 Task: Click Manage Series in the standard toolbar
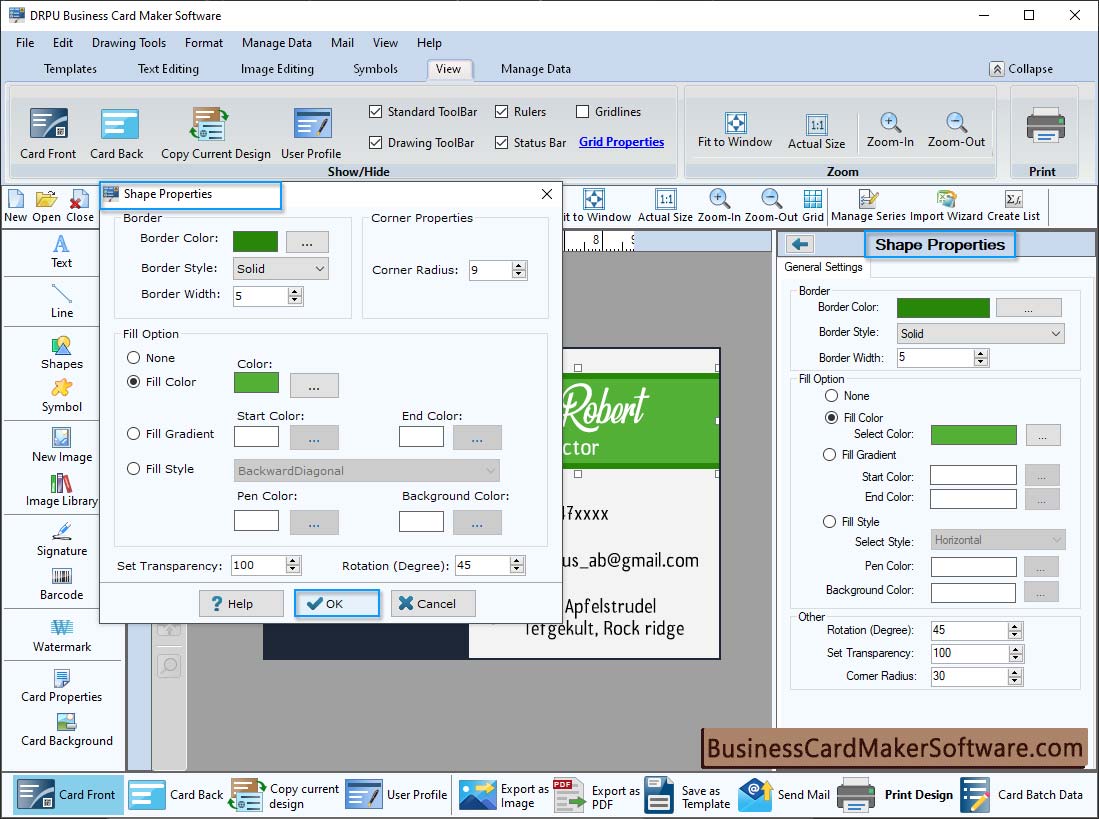(868, 207)
